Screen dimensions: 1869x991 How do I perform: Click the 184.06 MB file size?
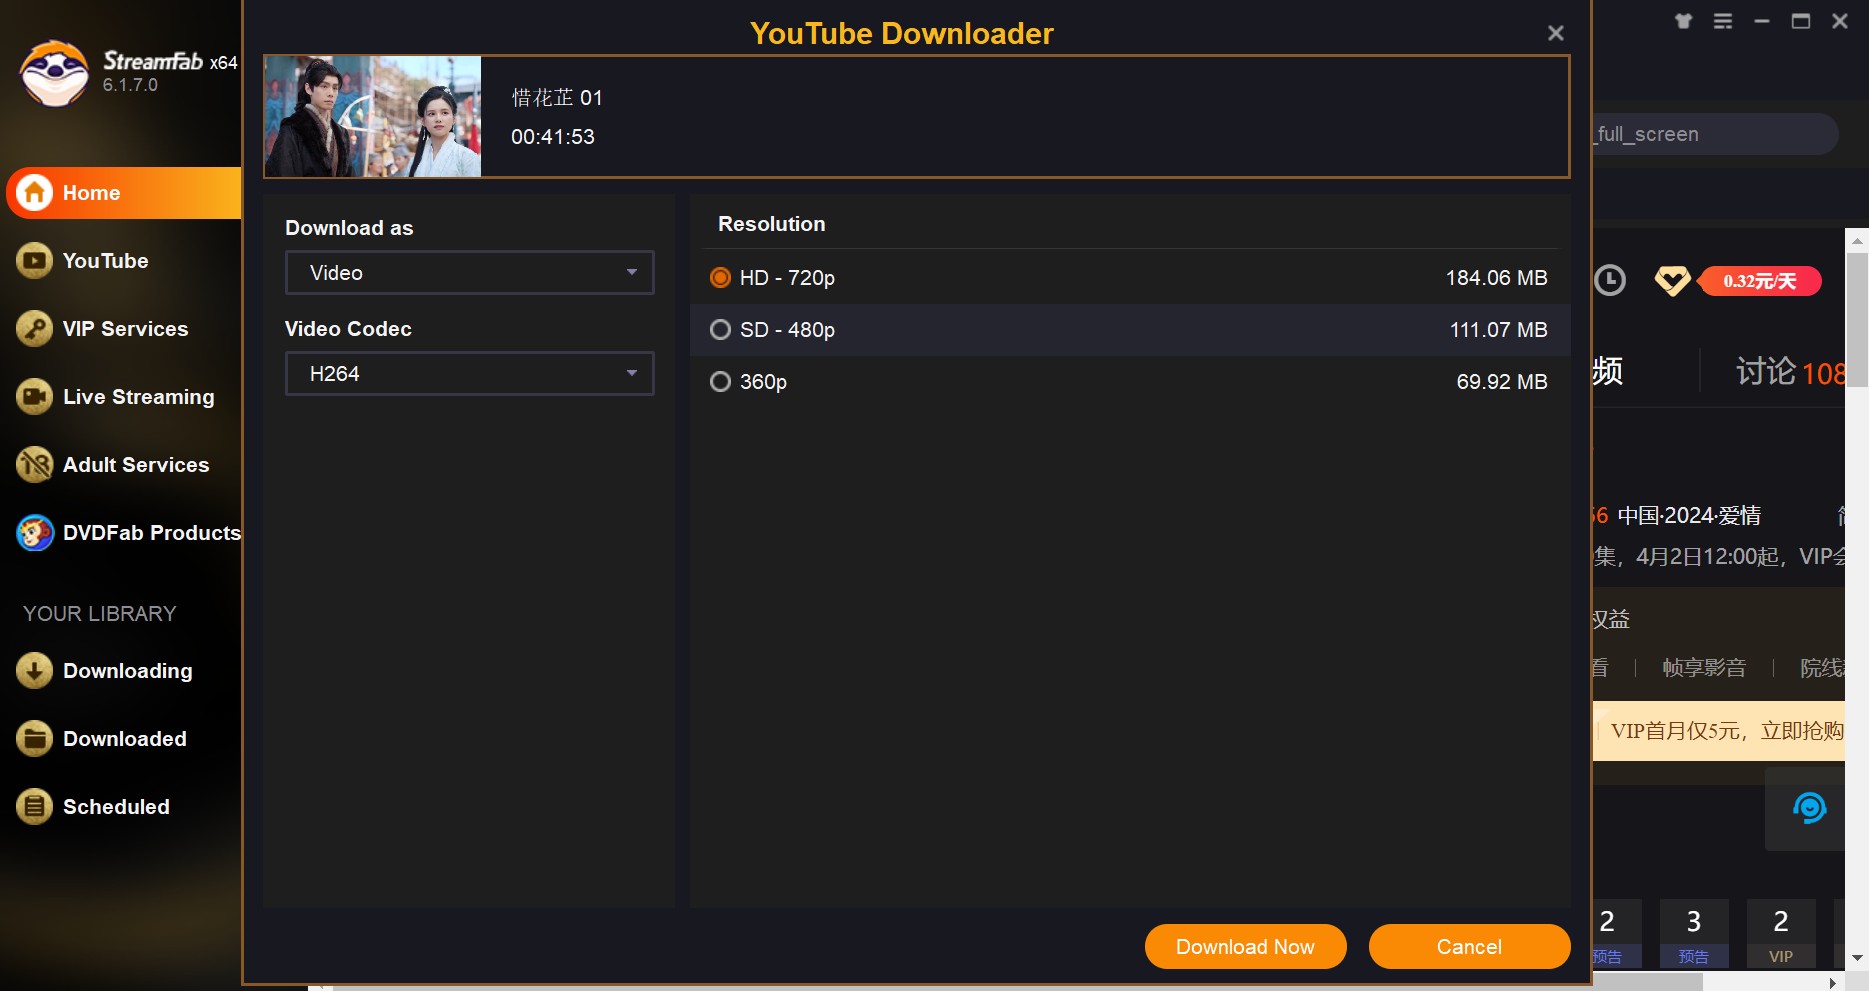tap(1496, 278)
